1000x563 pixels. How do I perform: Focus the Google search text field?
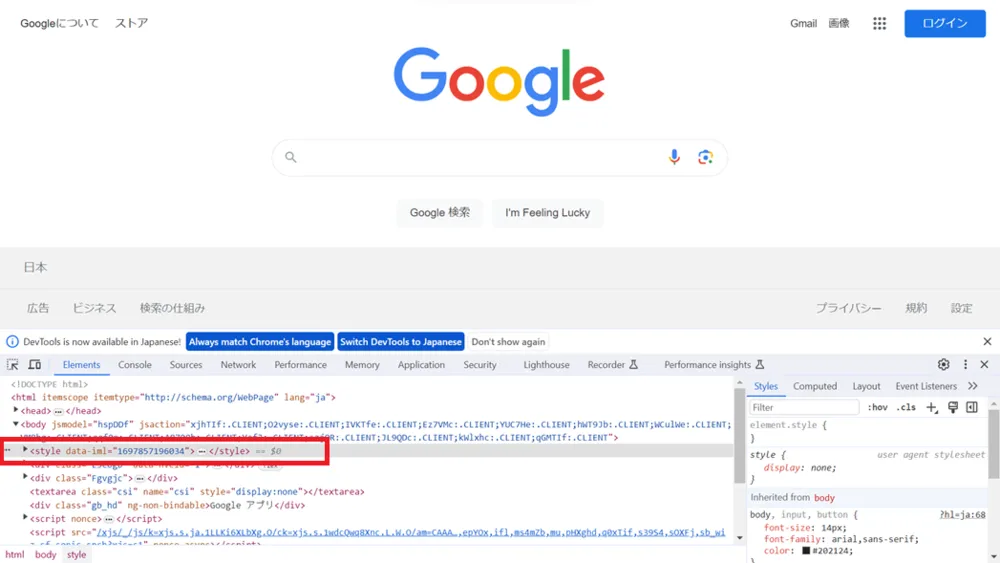(x=482, y=157)
